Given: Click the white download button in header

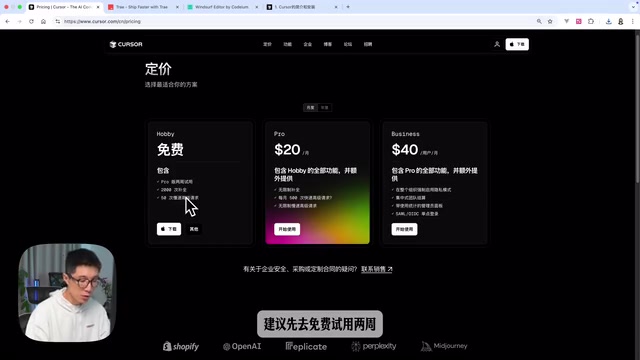Looking at the screenshot, I should pos(517,44).
